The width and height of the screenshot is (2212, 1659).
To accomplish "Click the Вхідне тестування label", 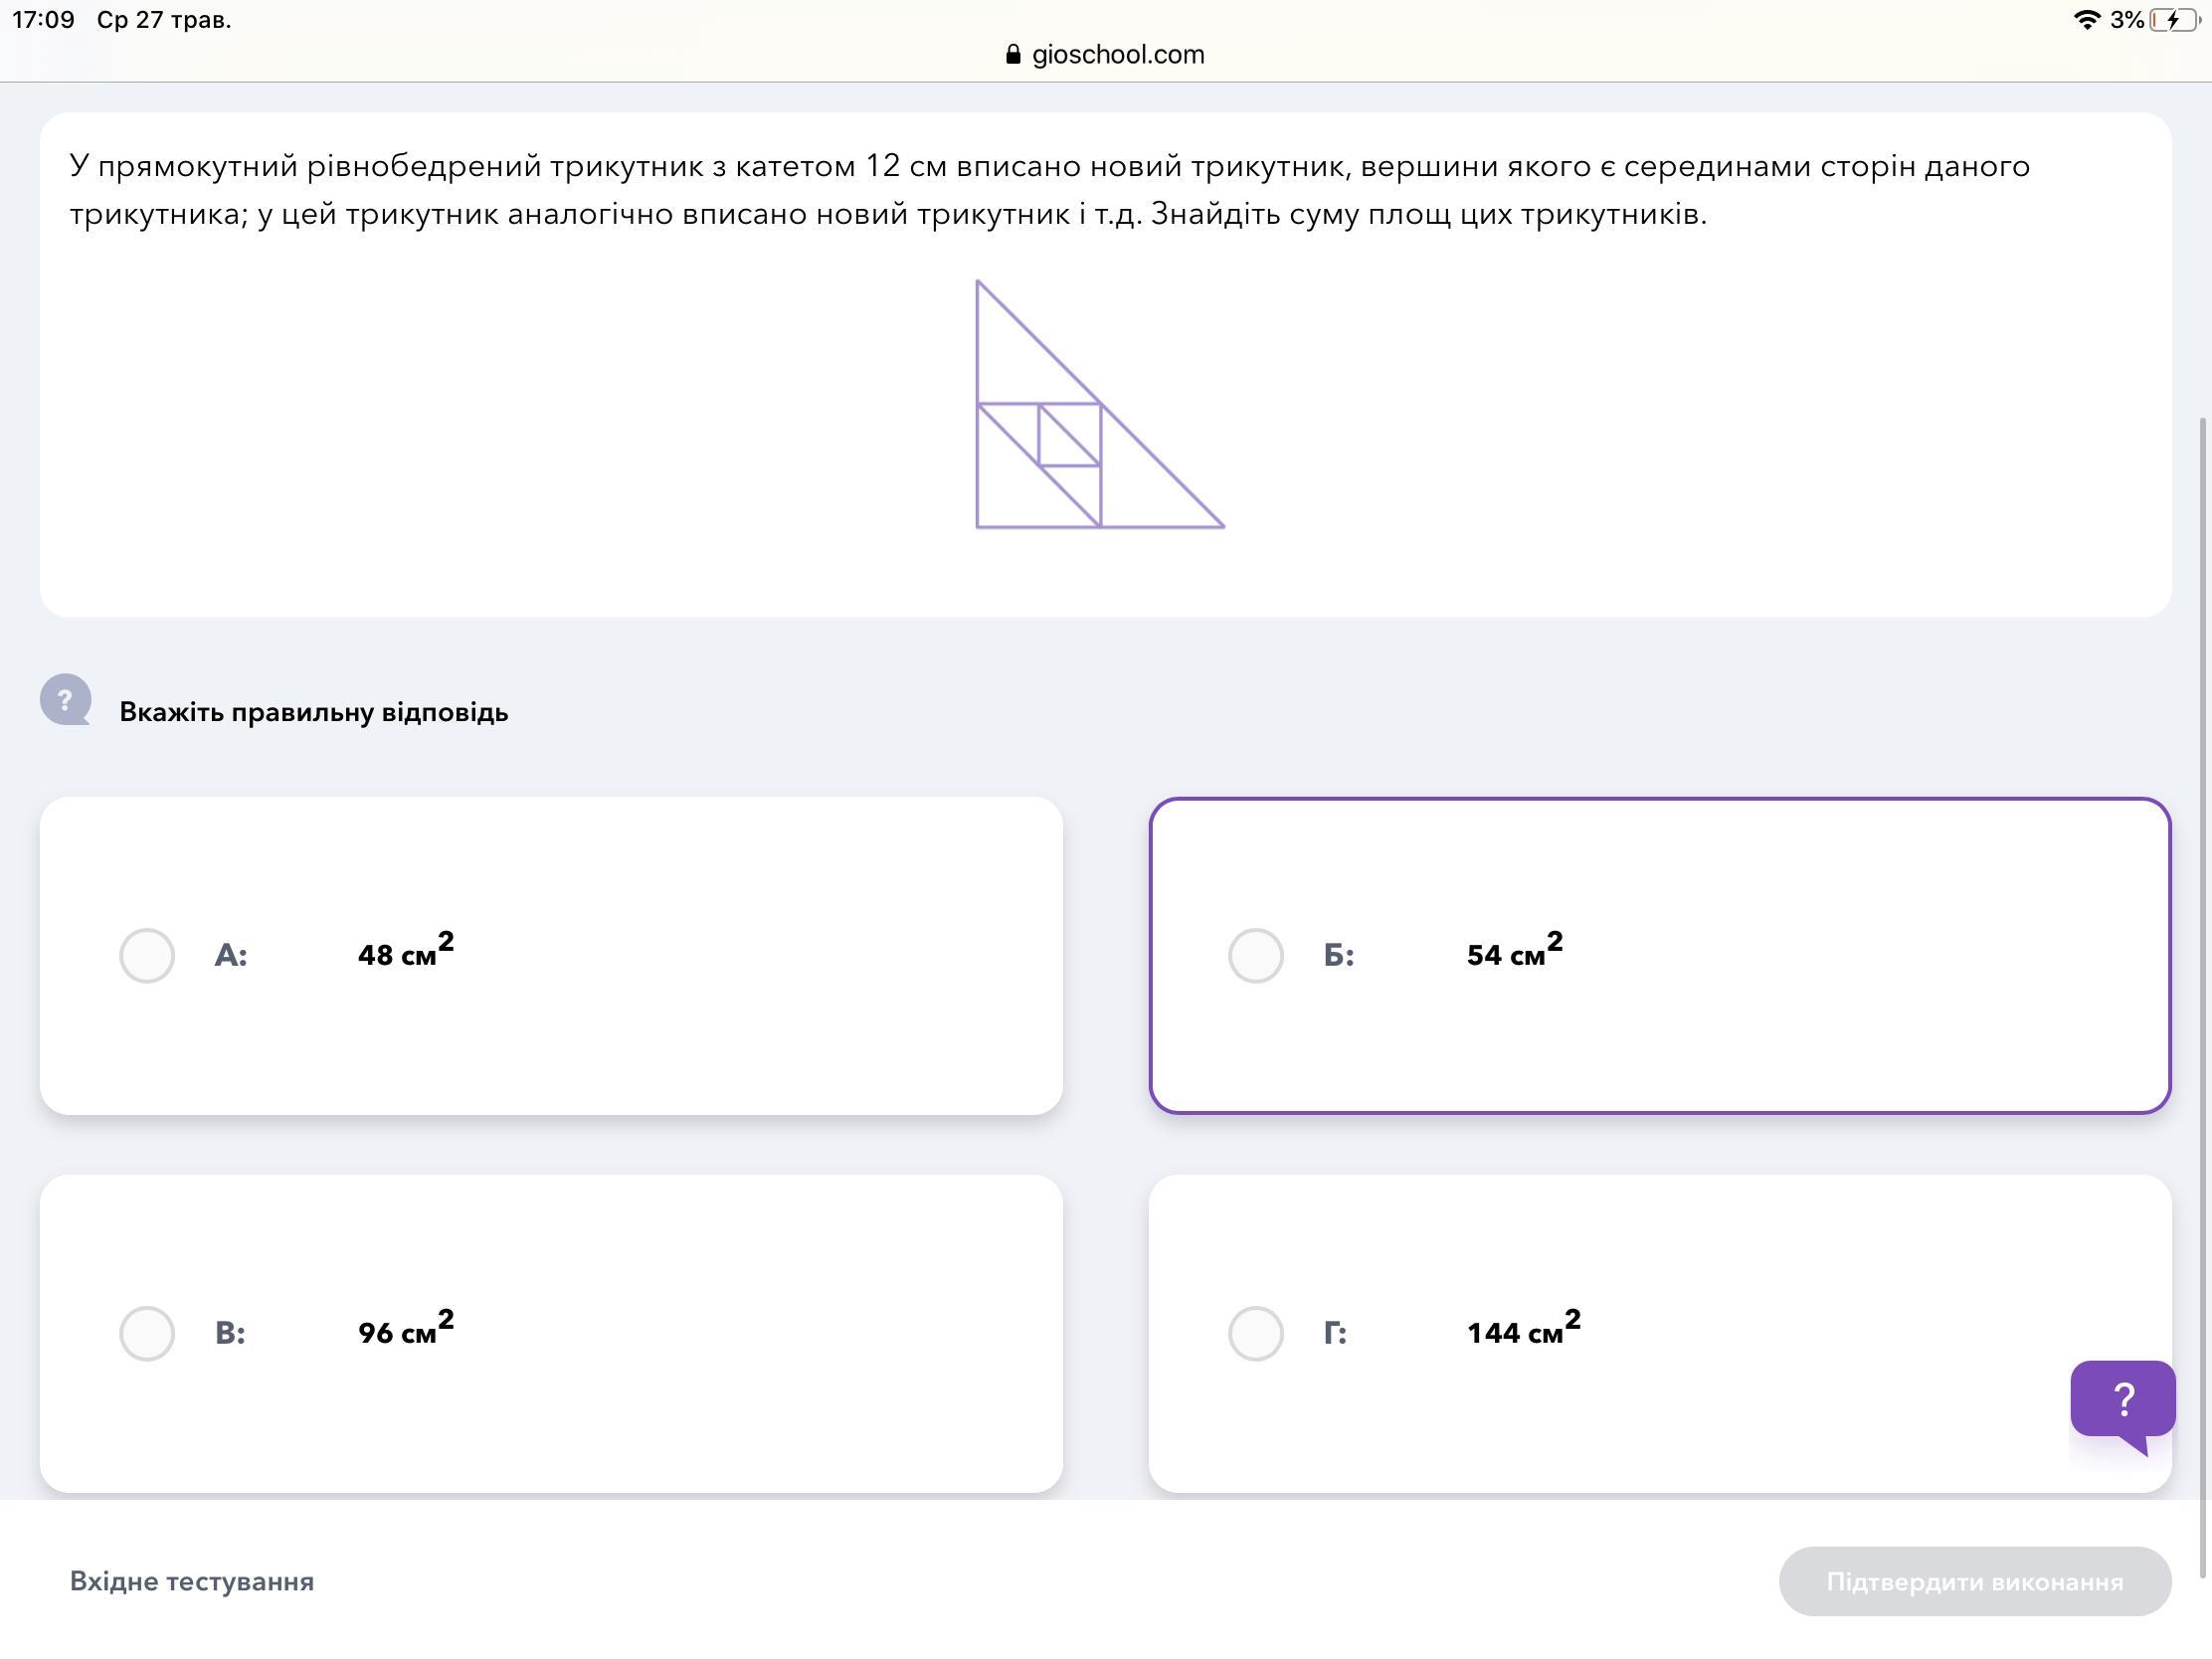I will pos(192,1582).
